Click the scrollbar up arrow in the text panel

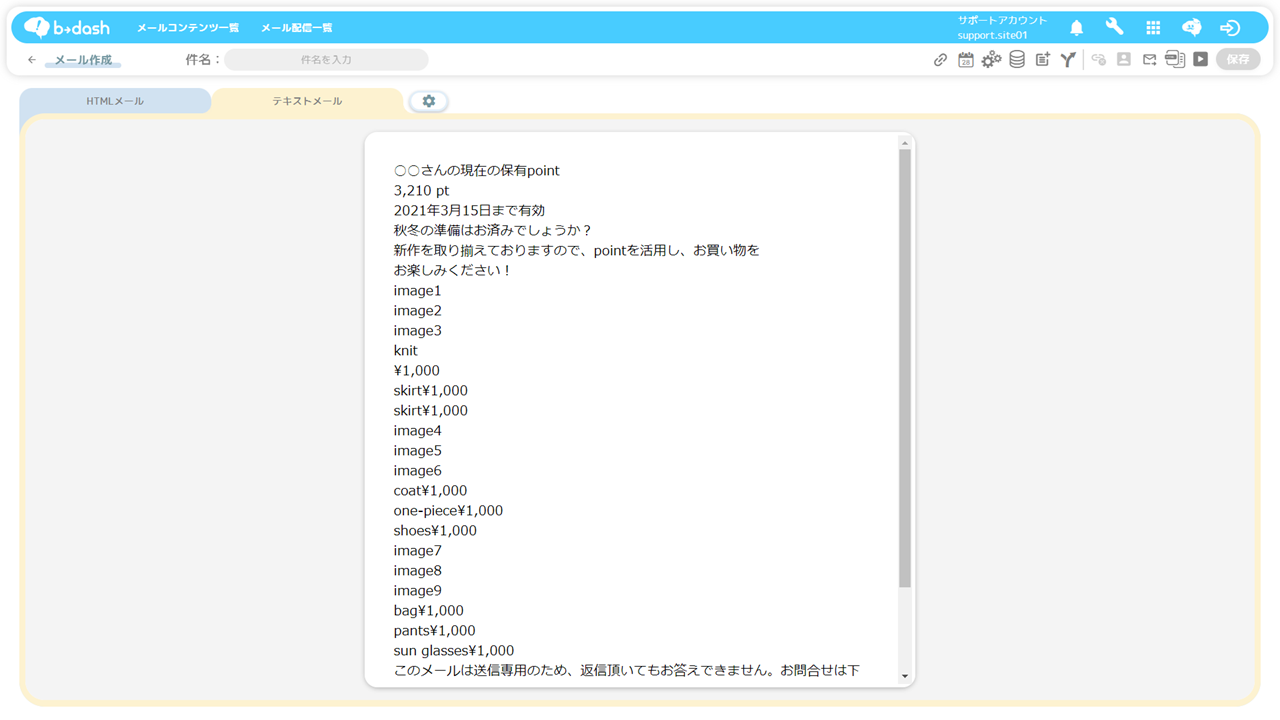tap(904, 143)
